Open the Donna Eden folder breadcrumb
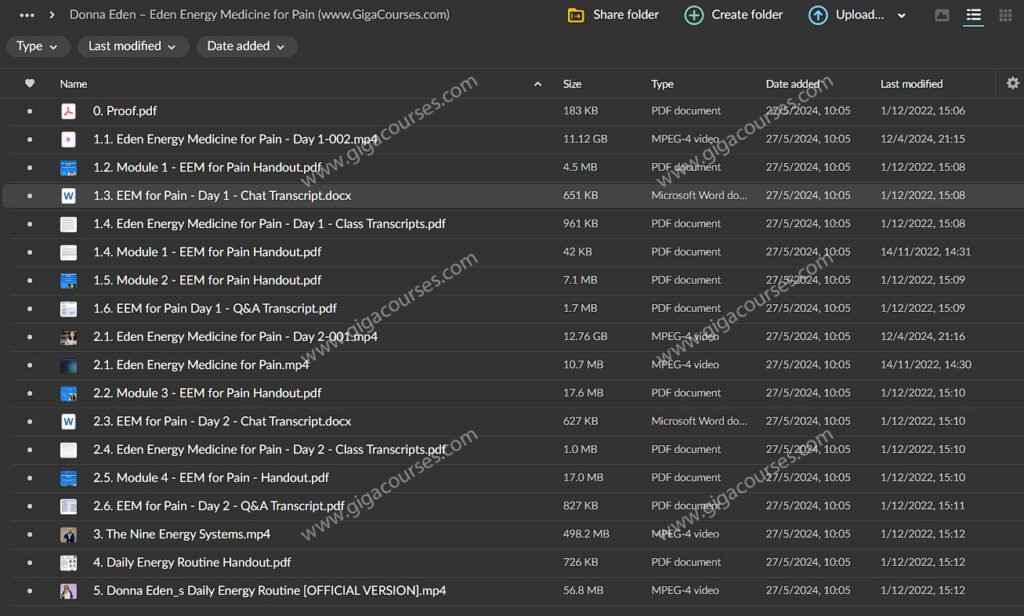Viewport: 1024px width, 616px height. point(259,14)
